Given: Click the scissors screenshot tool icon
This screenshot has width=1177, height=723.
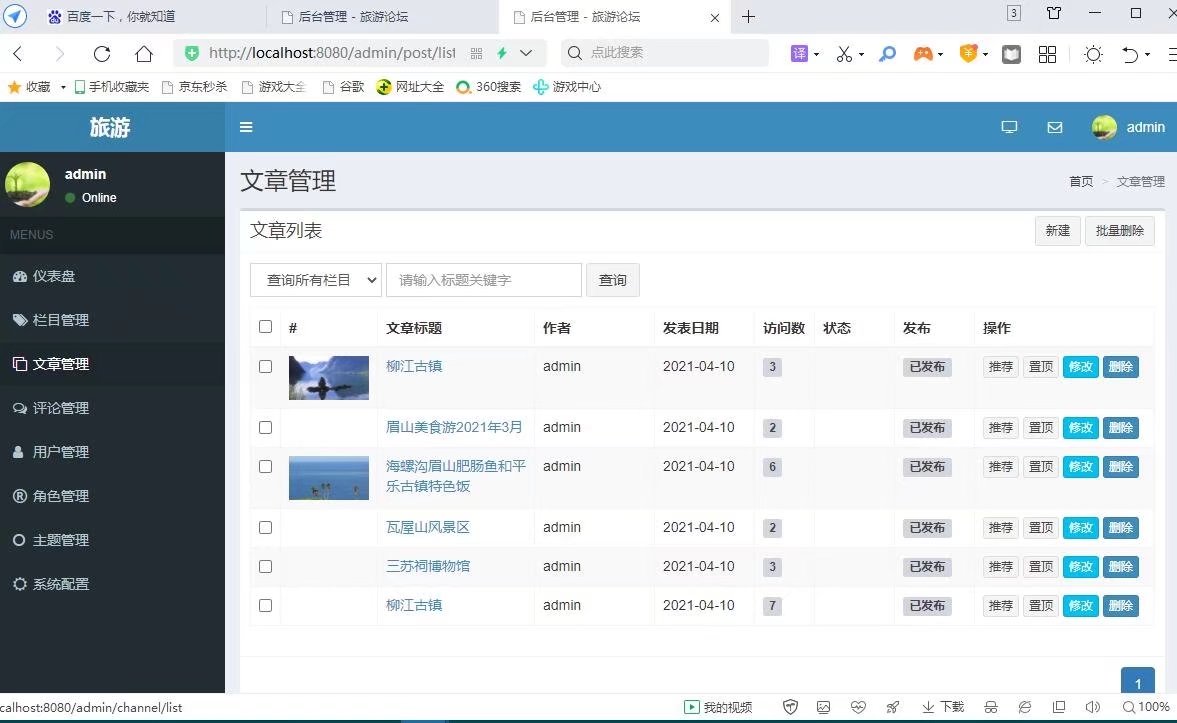Looking at the screenshot, I should point(844,53).
